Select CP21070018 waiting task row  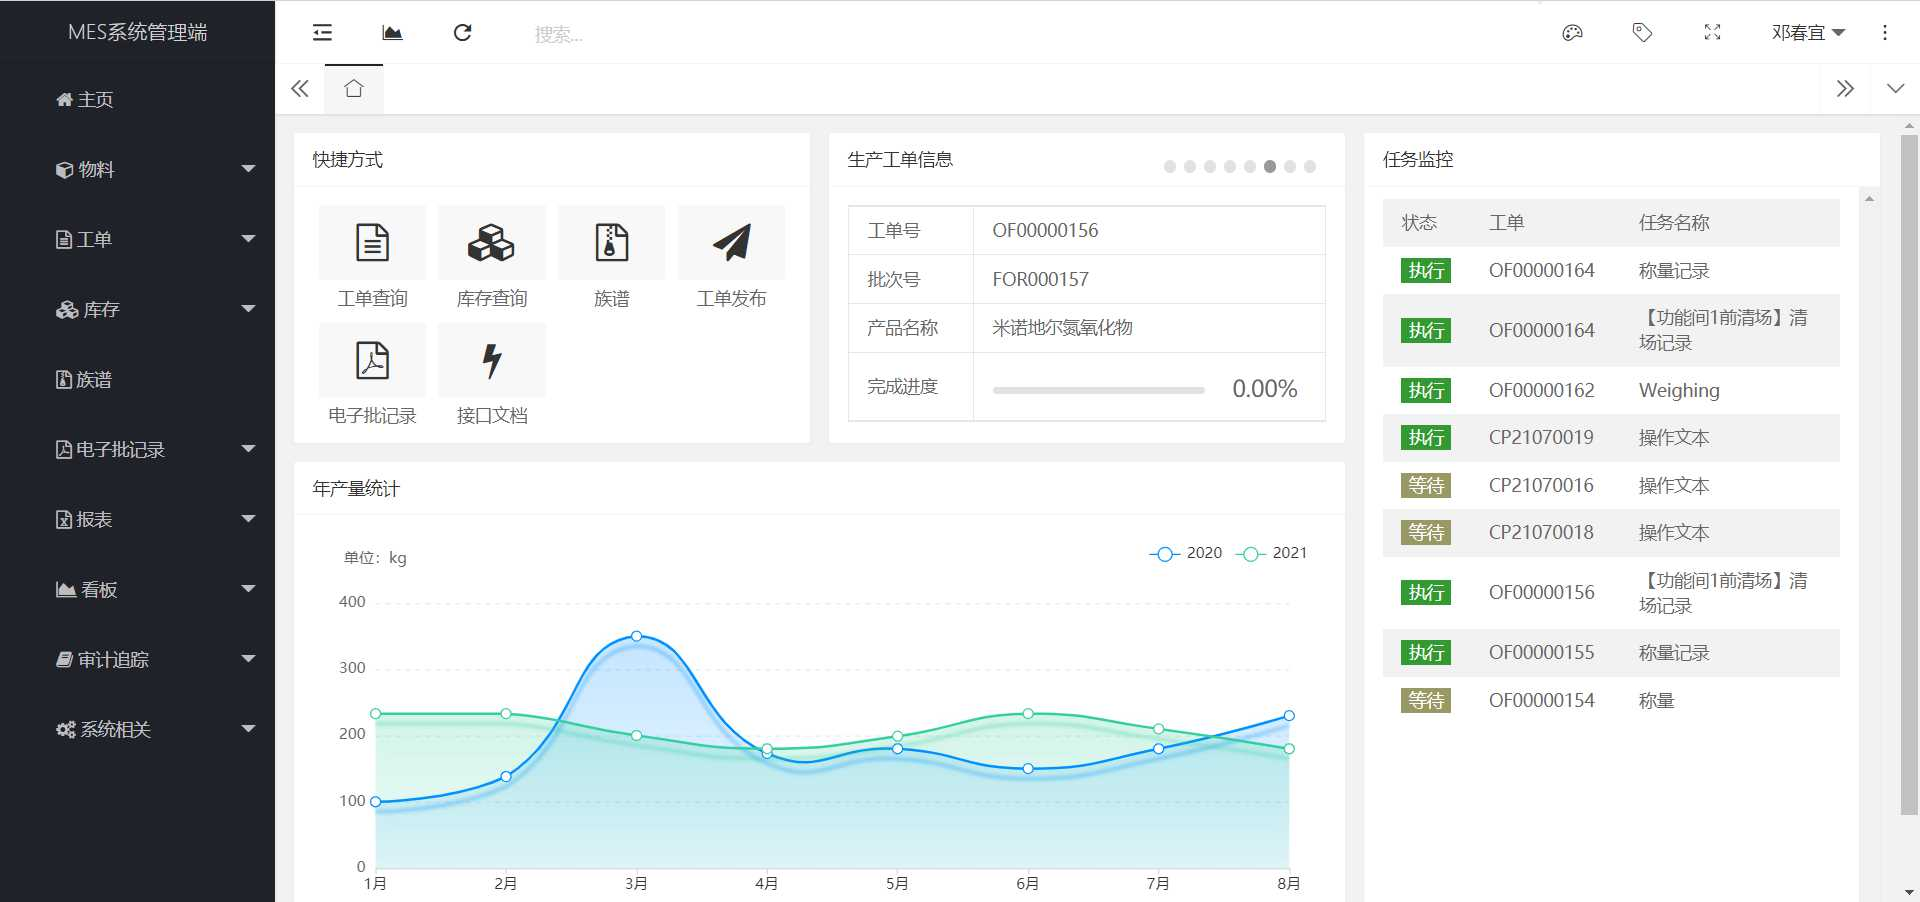point(1611,533)
